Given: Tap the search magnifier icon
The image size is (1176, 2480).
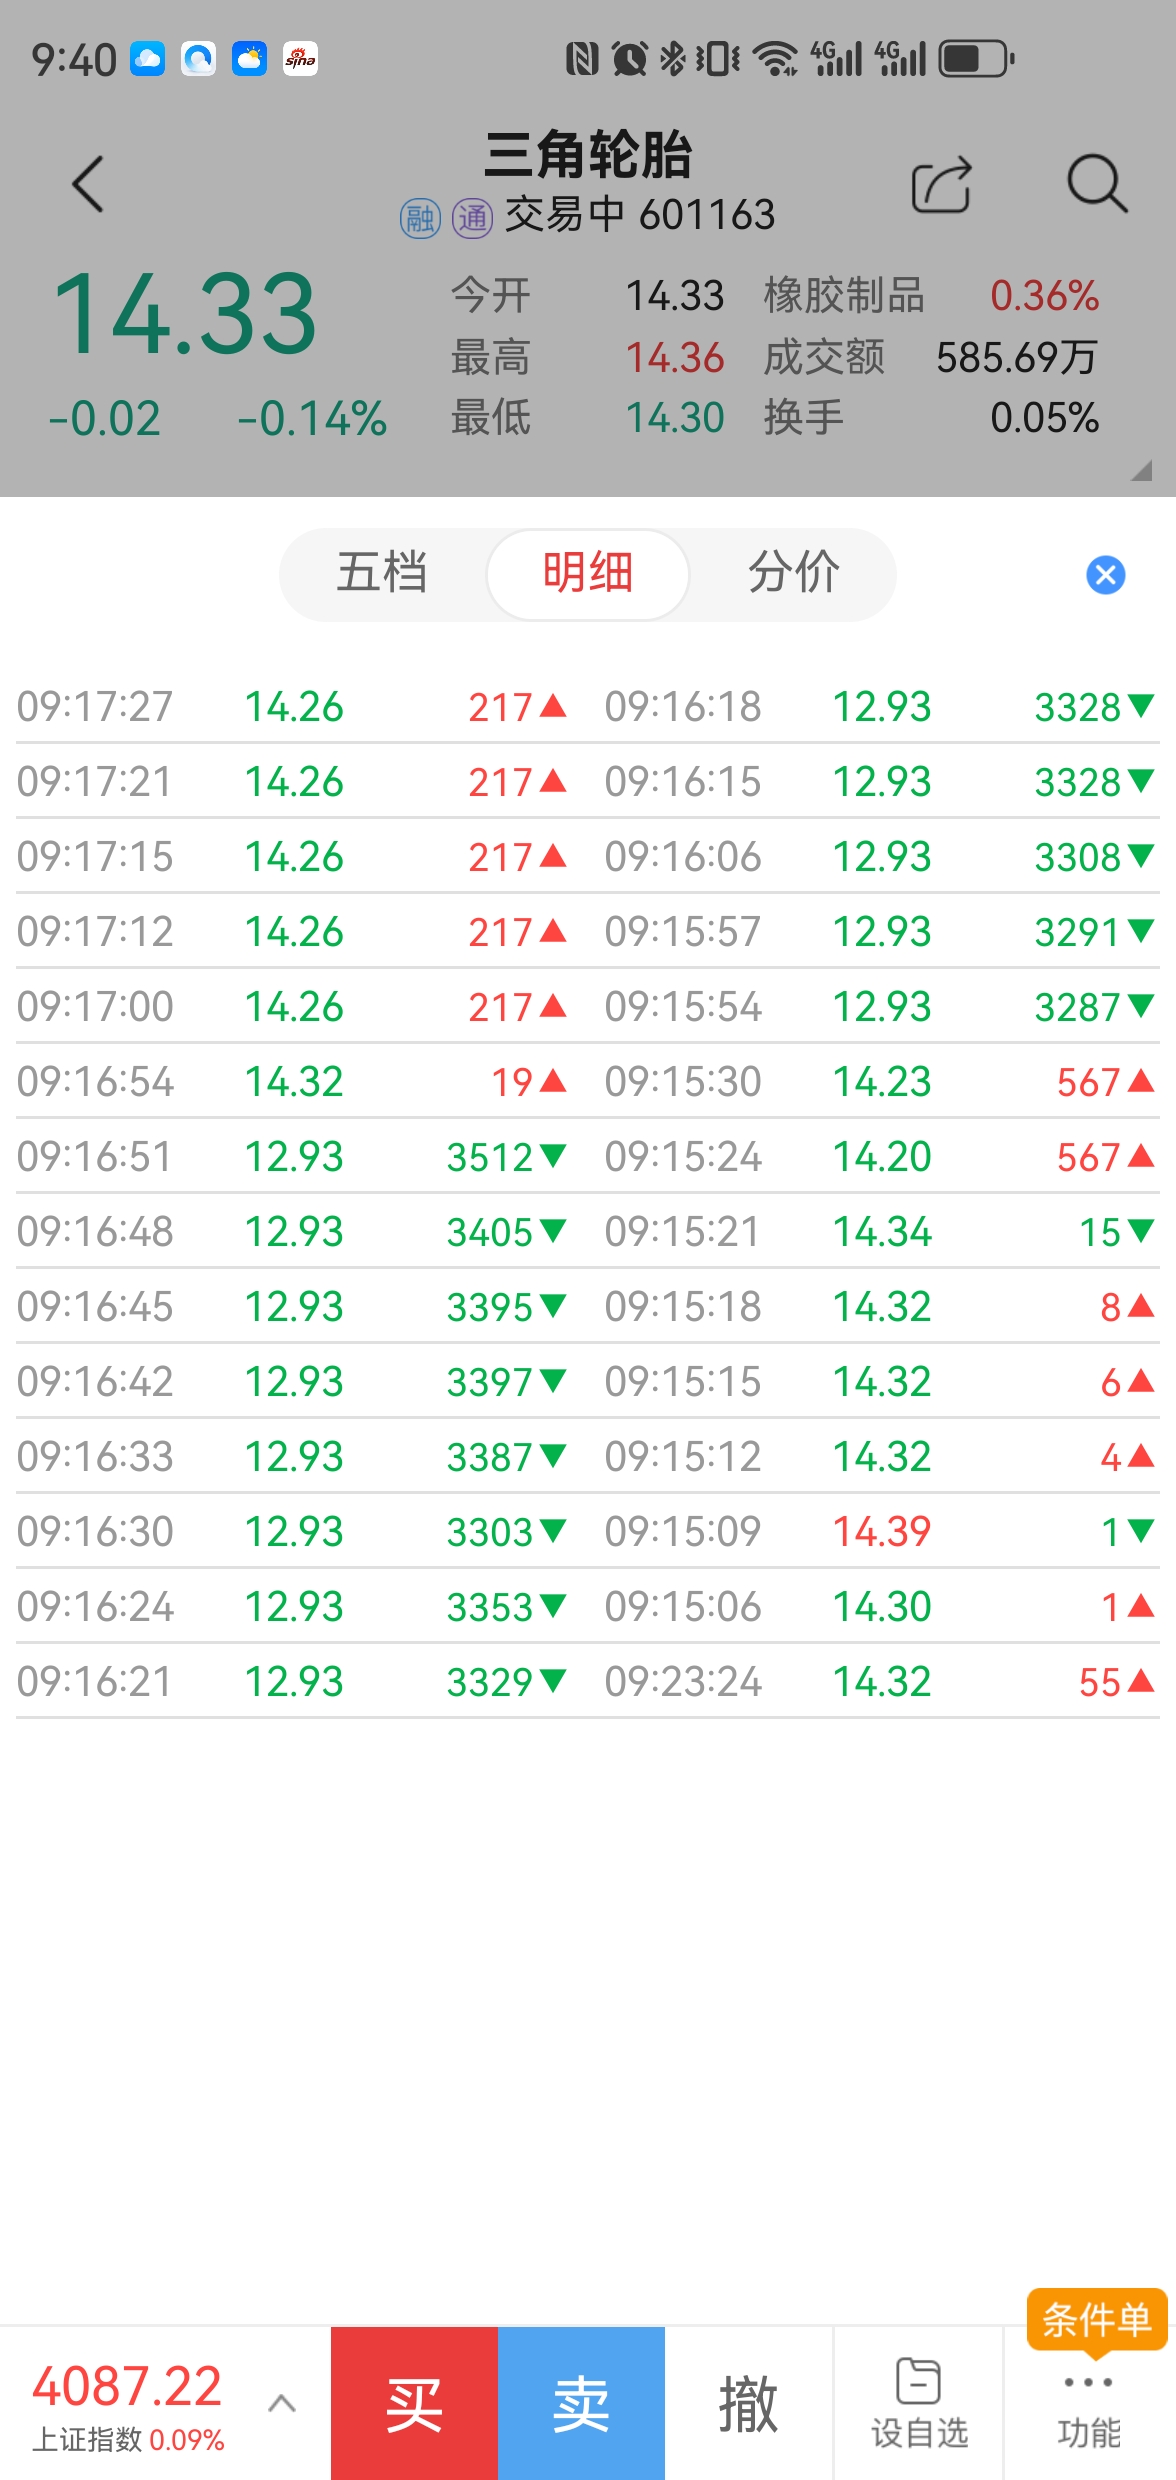Looking at the screenshot, I should point(1097,184).
